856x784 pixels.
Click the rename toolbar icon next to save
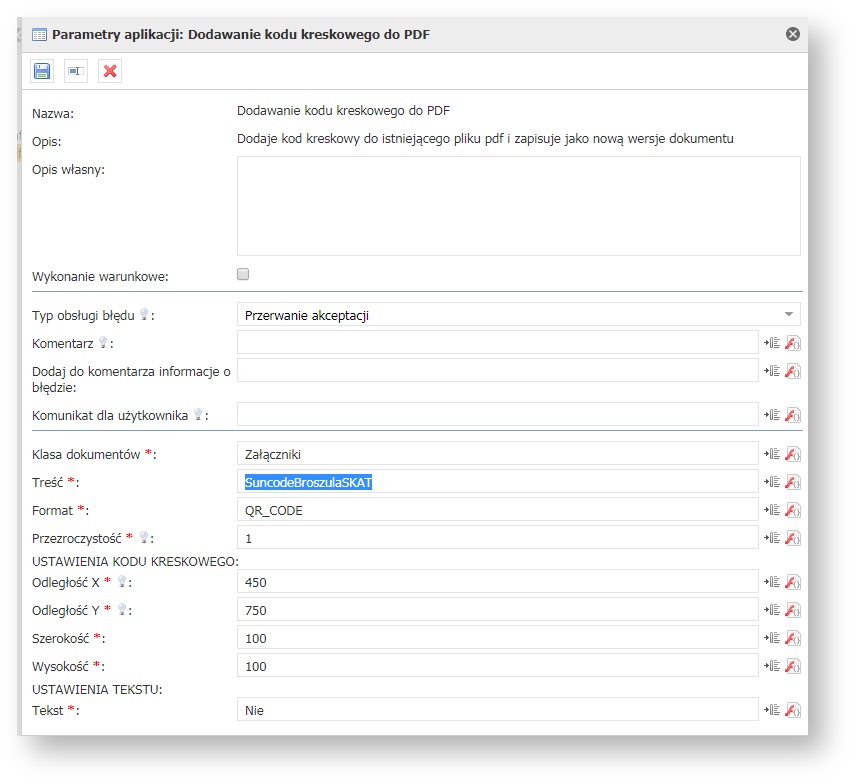(76, 71)
